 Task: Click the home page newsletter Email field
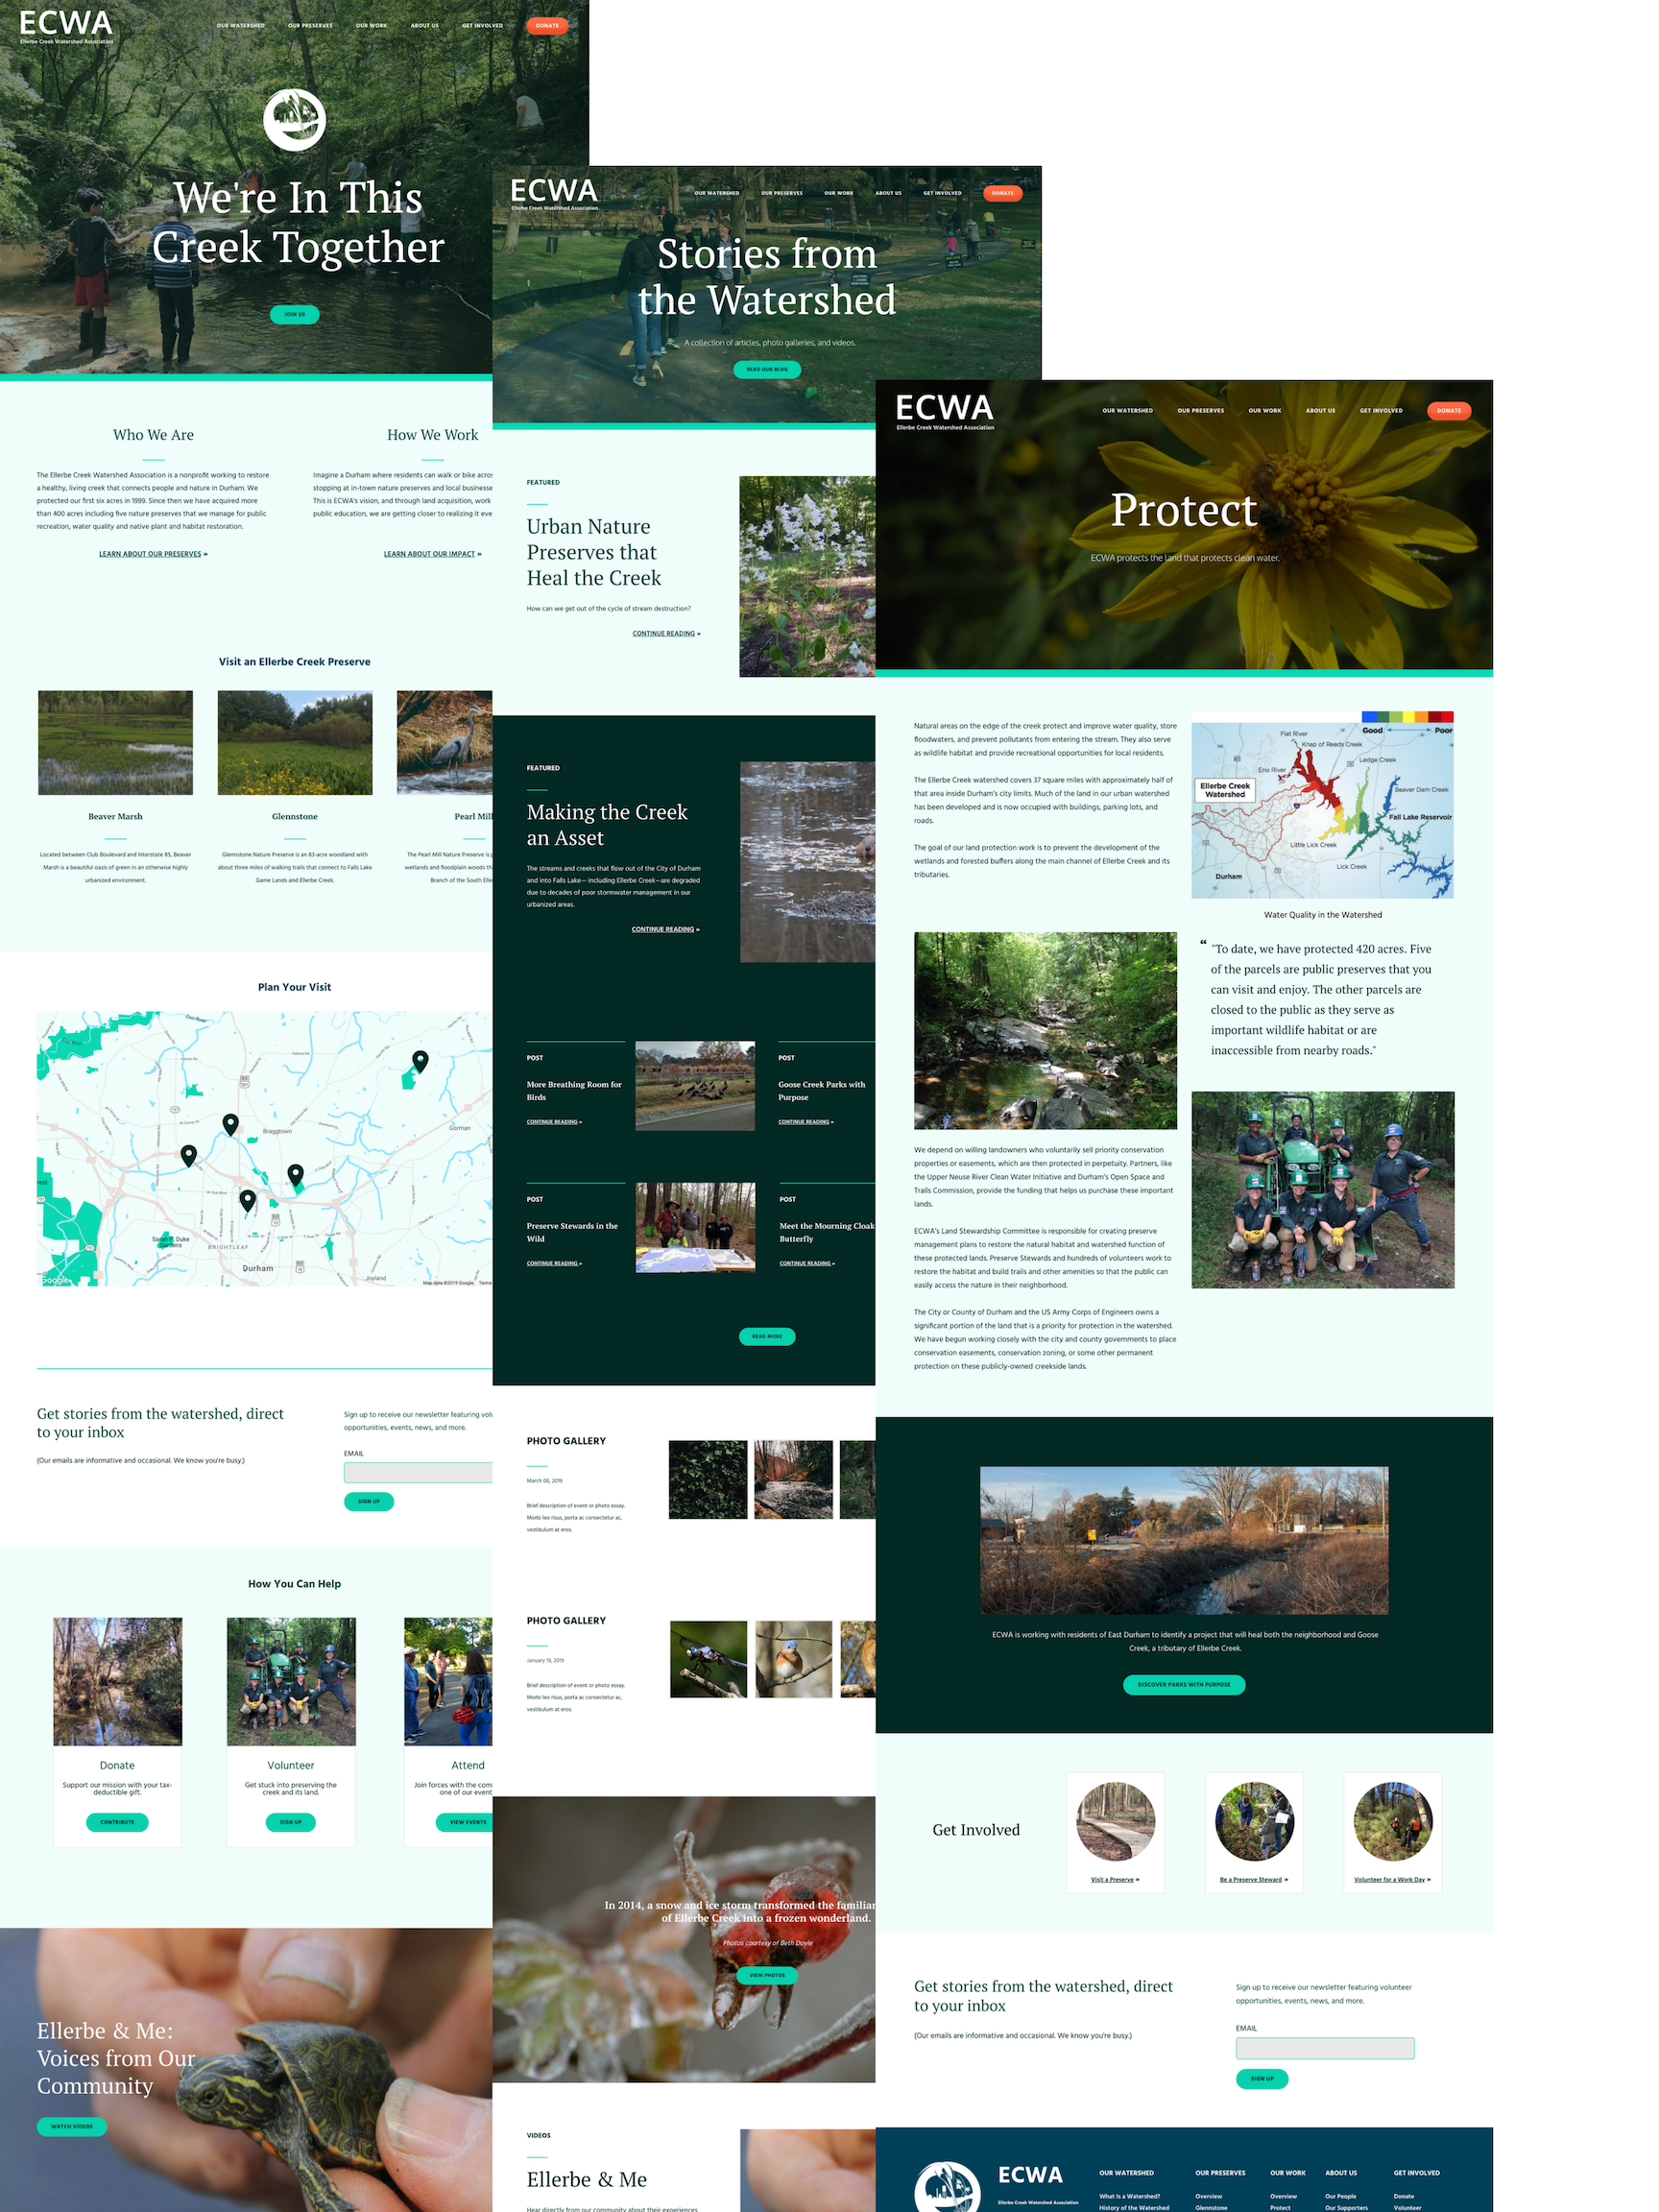point(418,1472)
